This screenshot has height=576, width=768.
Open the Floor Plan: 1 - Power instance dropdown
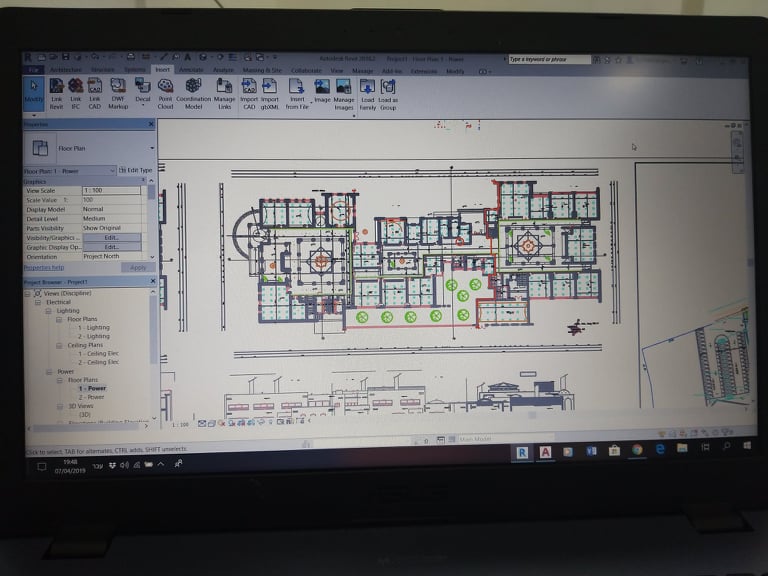112,171
